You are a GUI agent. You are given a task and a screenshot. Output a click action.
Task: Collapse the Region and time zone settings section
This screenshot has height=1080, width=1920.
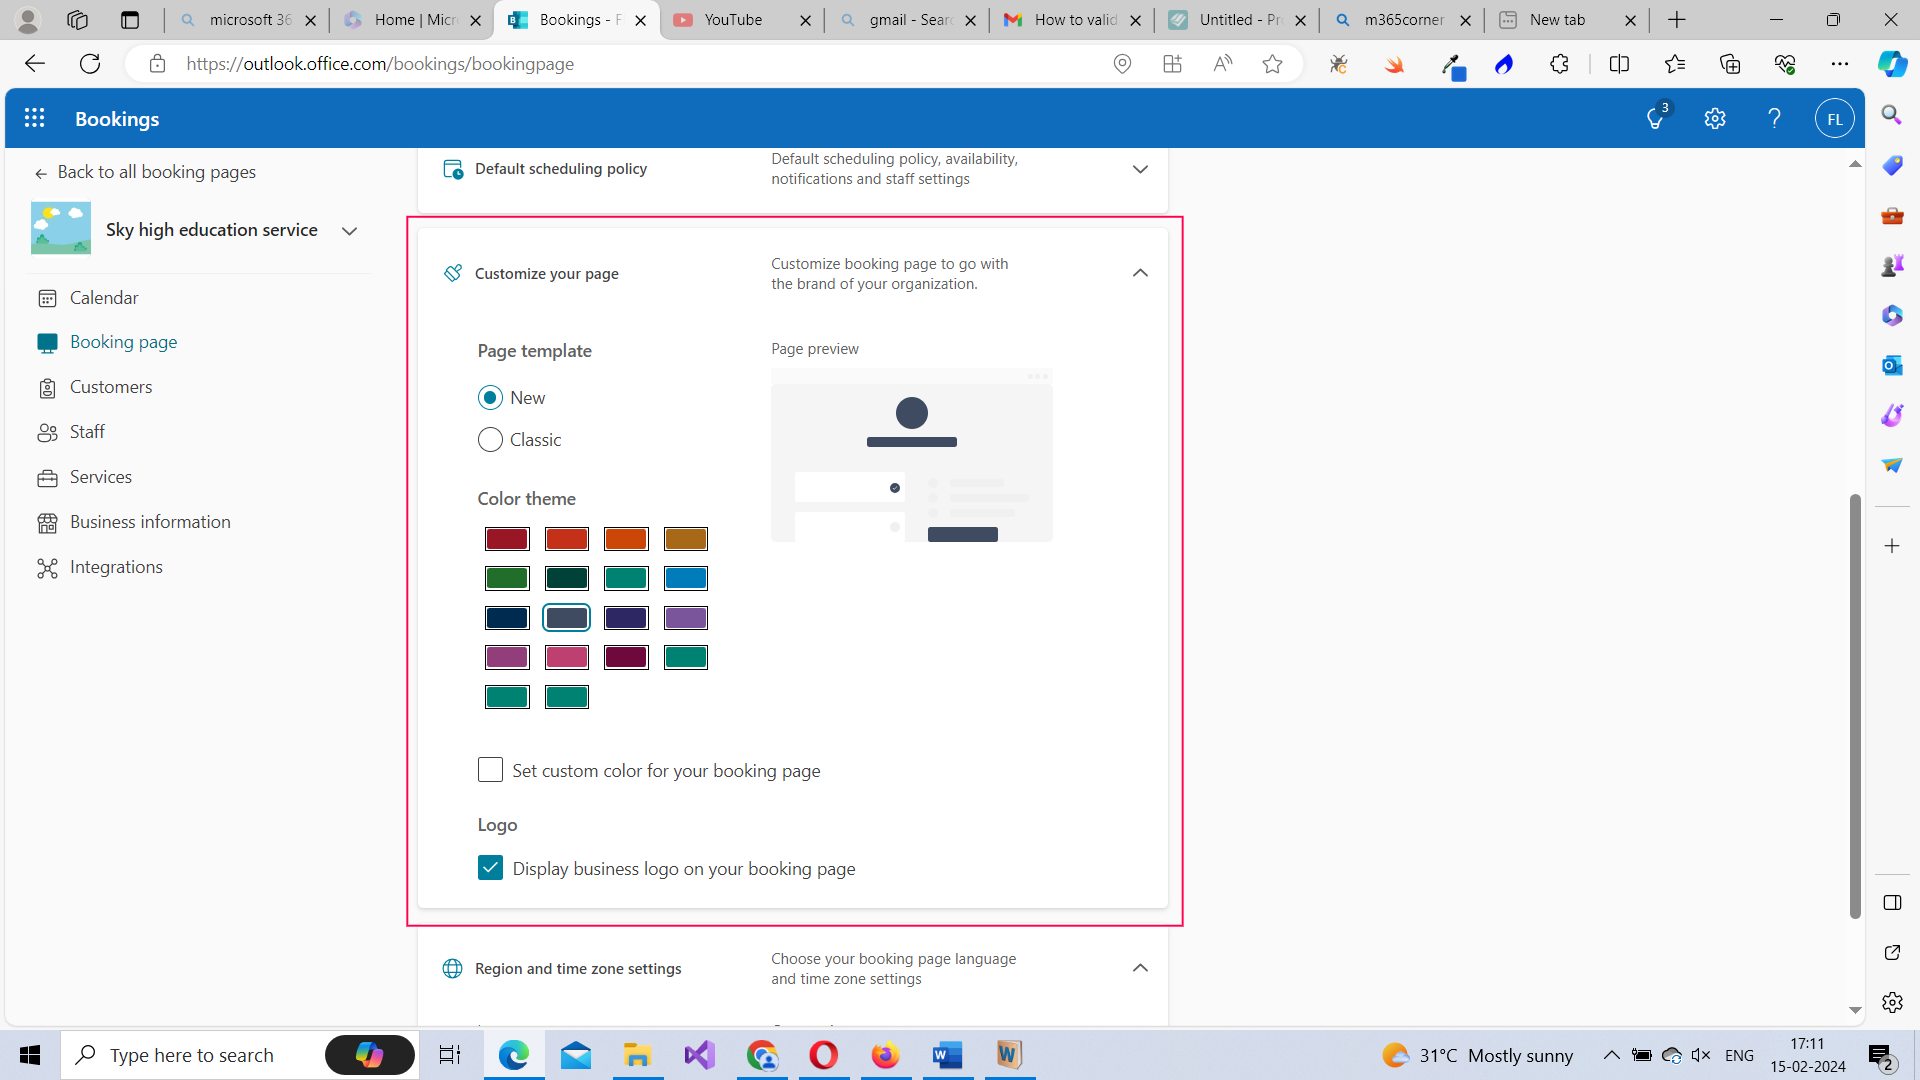[1140, 968]
